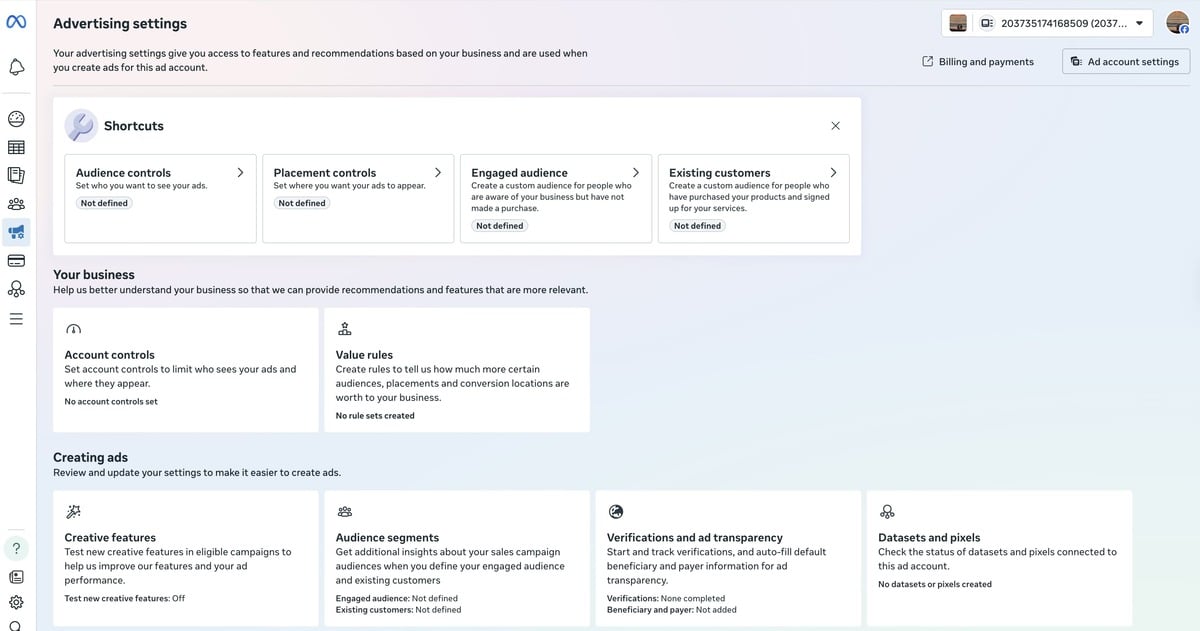
Task: Expand the Placement controls shortcut chevron
Action: [438, 173]
